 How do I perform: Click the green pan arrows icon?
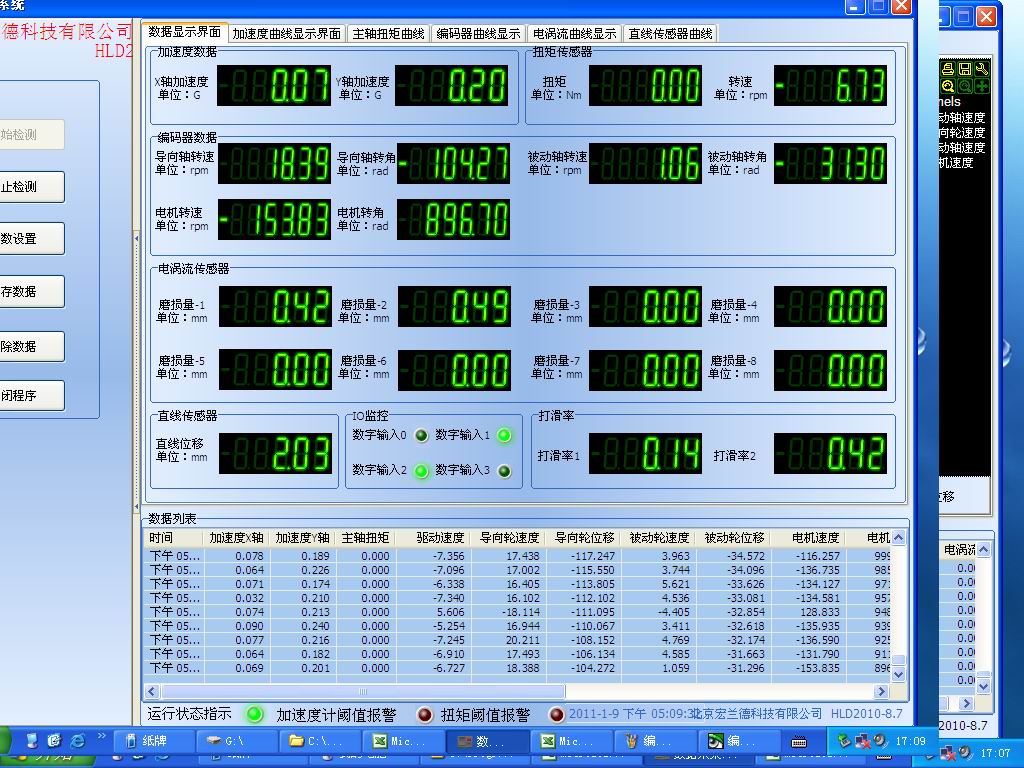pyautogui.click(x=982, y=86)
